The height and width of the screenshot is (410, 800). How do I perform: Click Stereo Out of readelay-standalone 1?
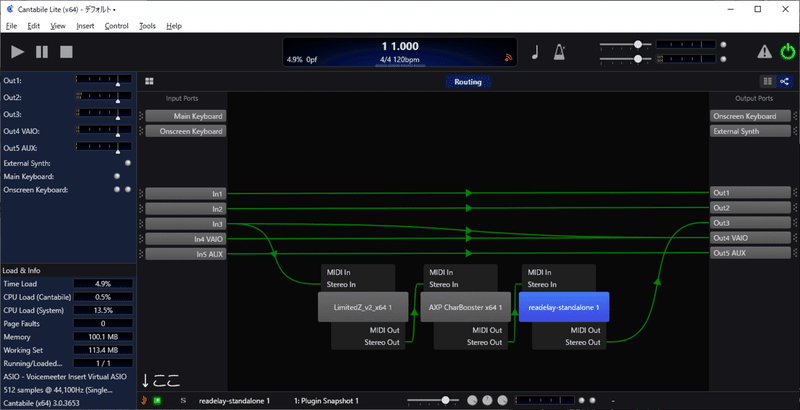tap(583, 343)
